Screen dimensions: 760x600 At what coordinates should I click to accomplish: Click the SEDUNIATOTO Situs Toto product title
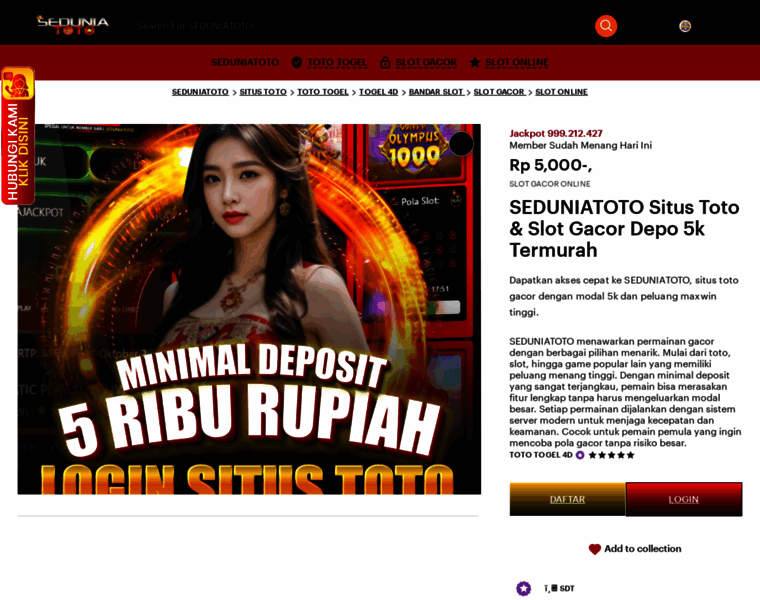point(624,229)
